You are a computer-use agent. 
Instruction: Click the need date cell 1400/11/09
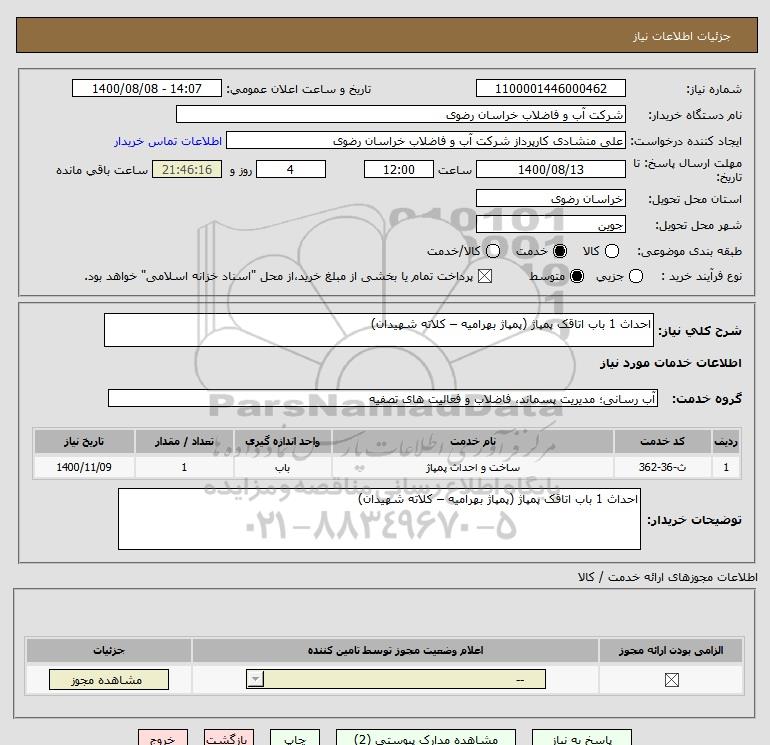tap(84, 467)
